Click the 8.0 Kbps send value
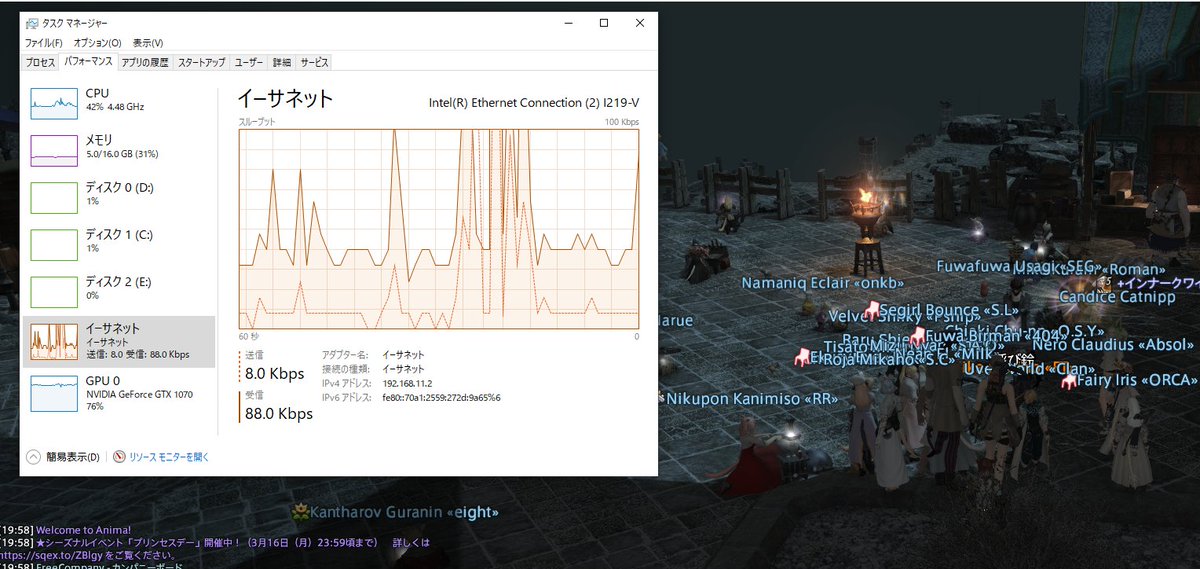The width and height of the screenshot is (1200, 569). (274, 374)
